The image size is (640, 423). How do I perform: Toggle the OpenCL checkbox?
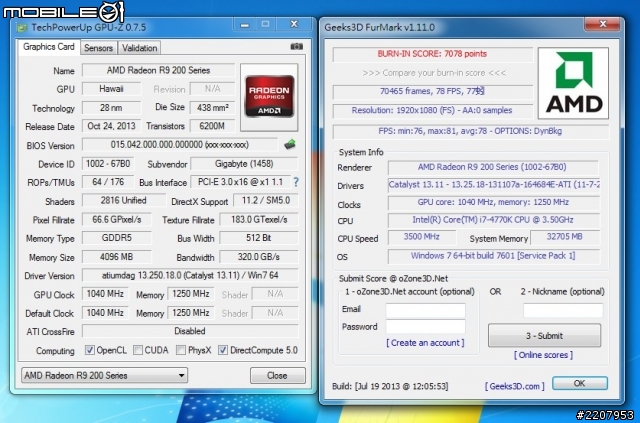pos(89,350)
